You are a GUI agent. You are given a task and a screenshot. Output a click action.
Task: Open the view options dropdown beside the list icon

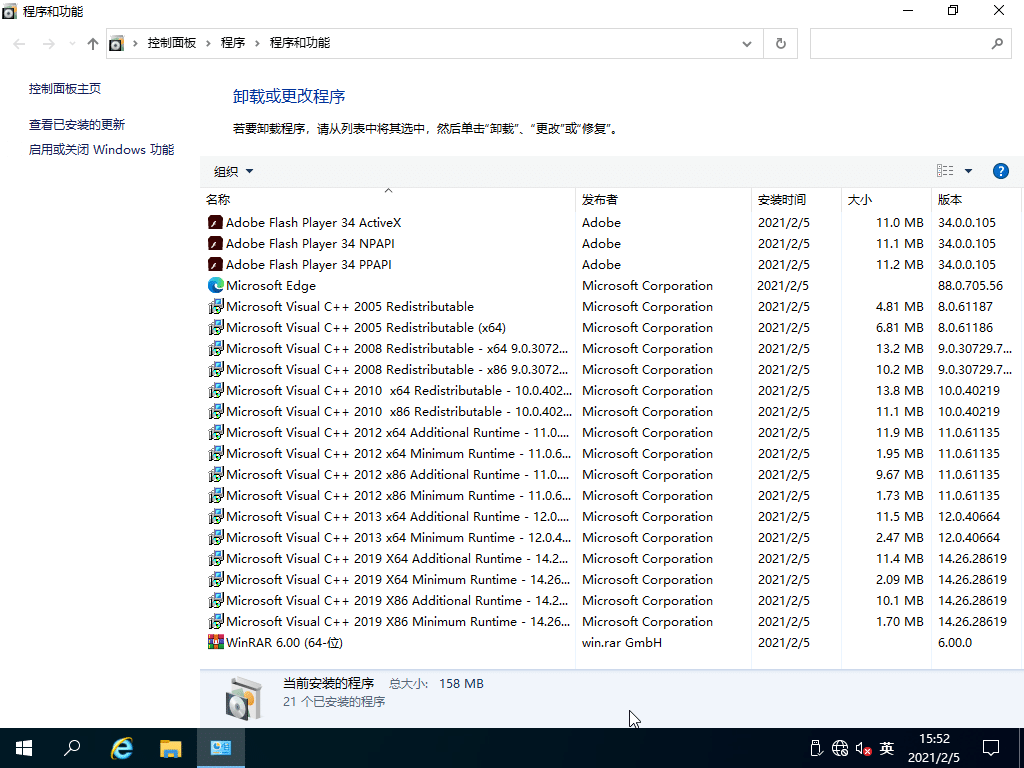pos(966,170)
